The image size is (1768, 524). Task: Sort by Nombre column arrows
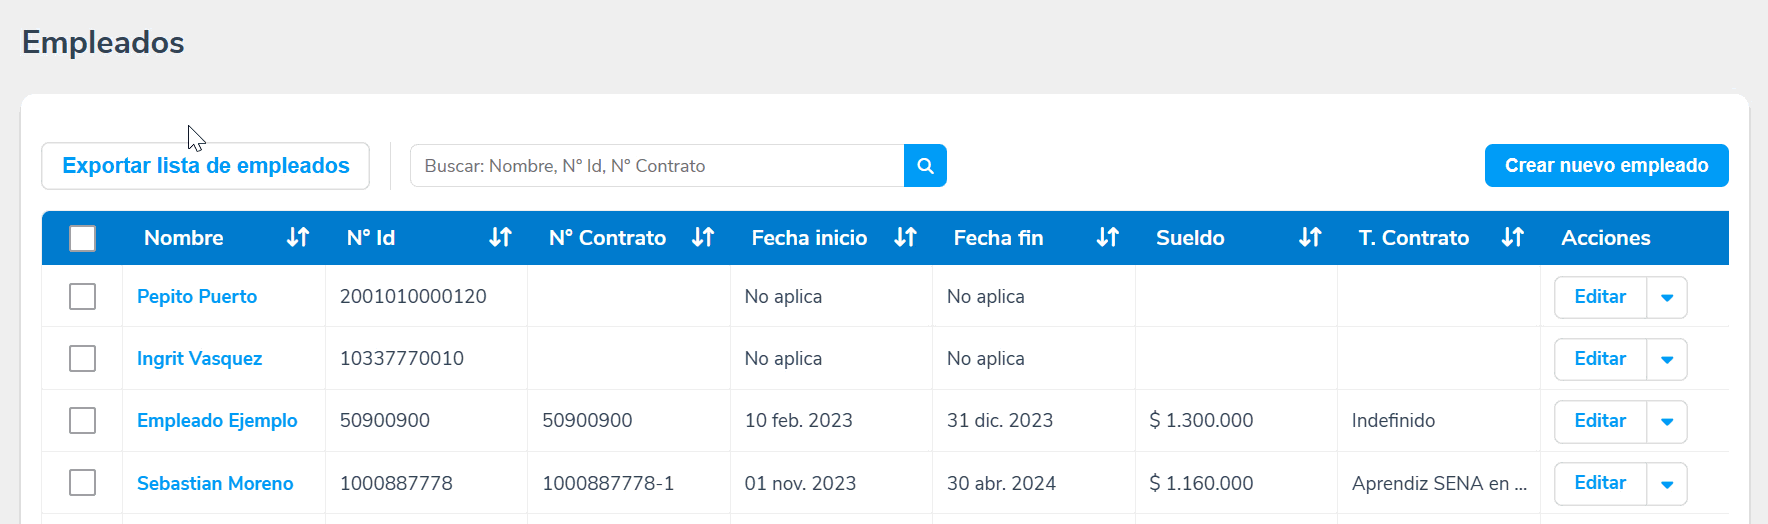[297, 238]
